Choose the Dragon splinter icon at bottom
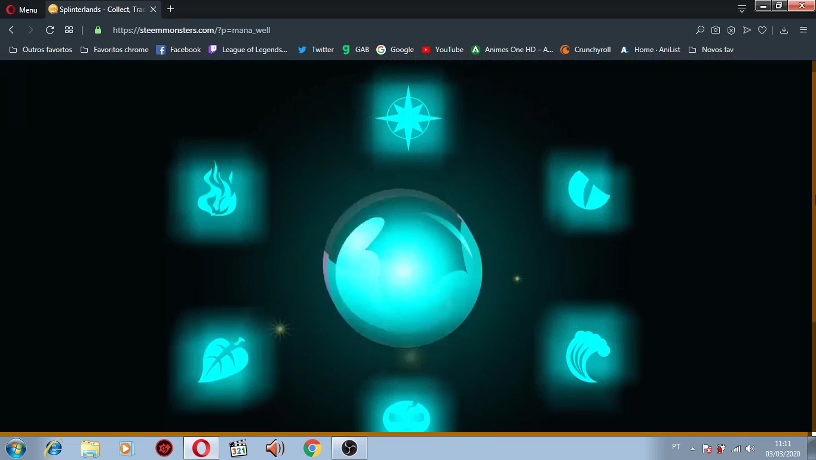 tap(406, 415)
